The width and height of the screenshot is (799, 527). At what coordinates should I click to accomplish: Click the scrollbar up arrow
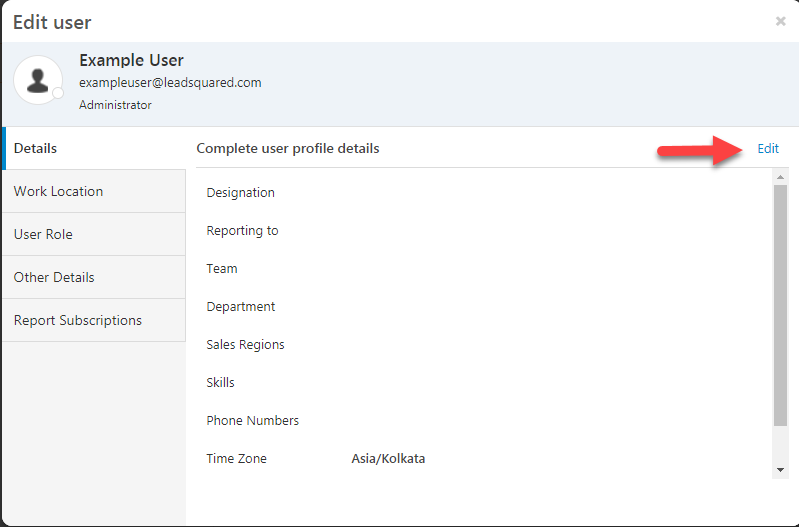780,177
